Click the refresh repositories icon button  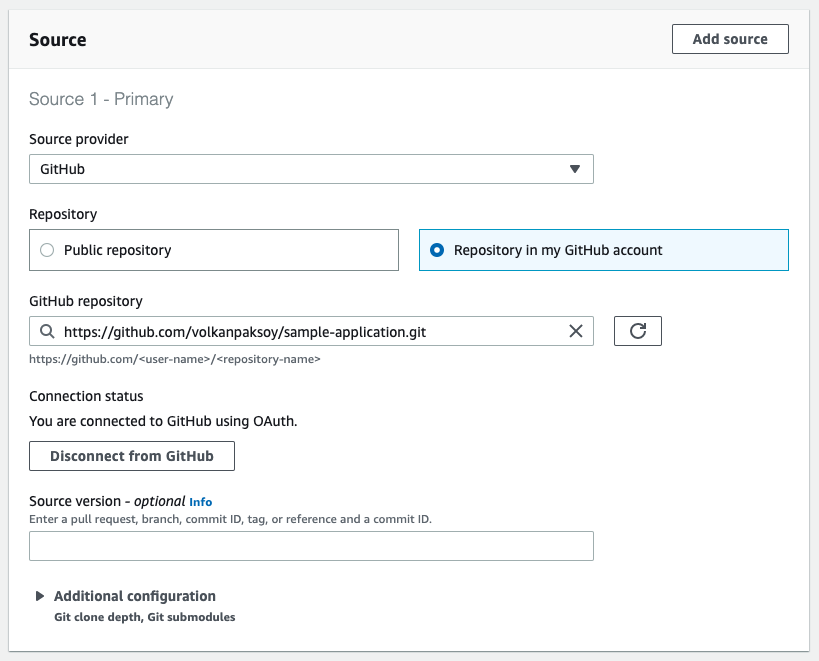637,331
